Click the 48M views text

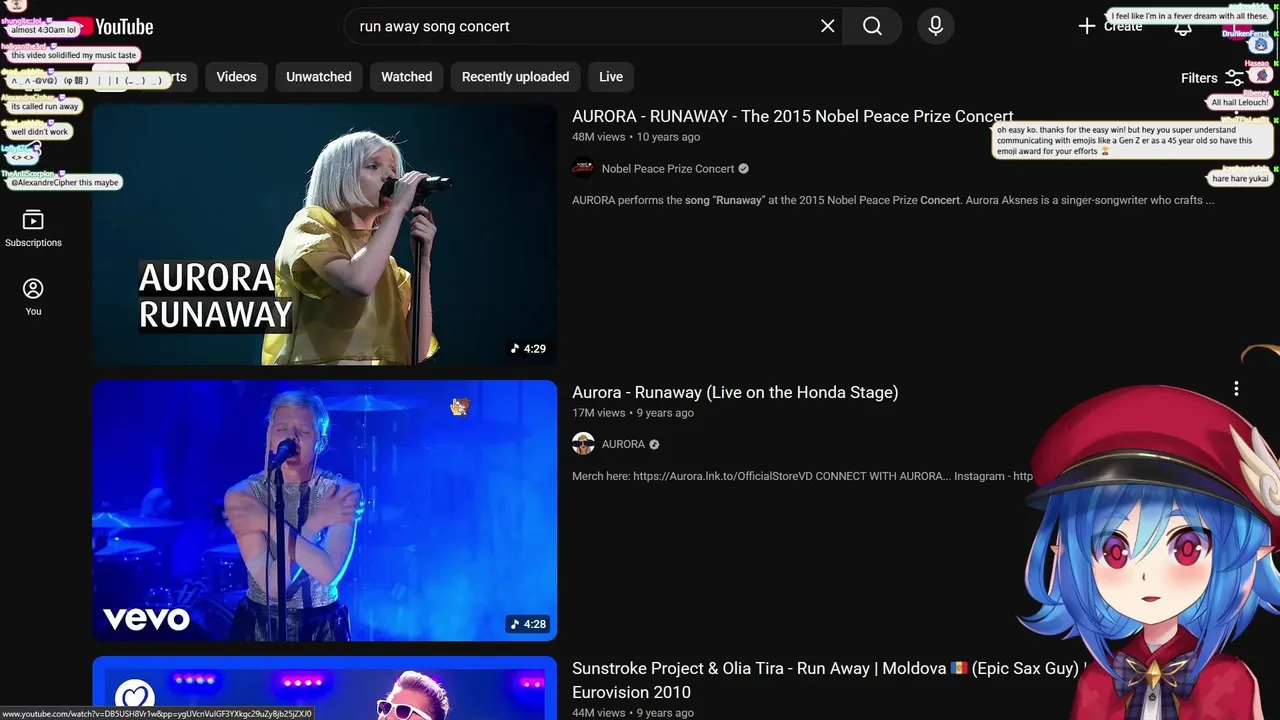598,137
